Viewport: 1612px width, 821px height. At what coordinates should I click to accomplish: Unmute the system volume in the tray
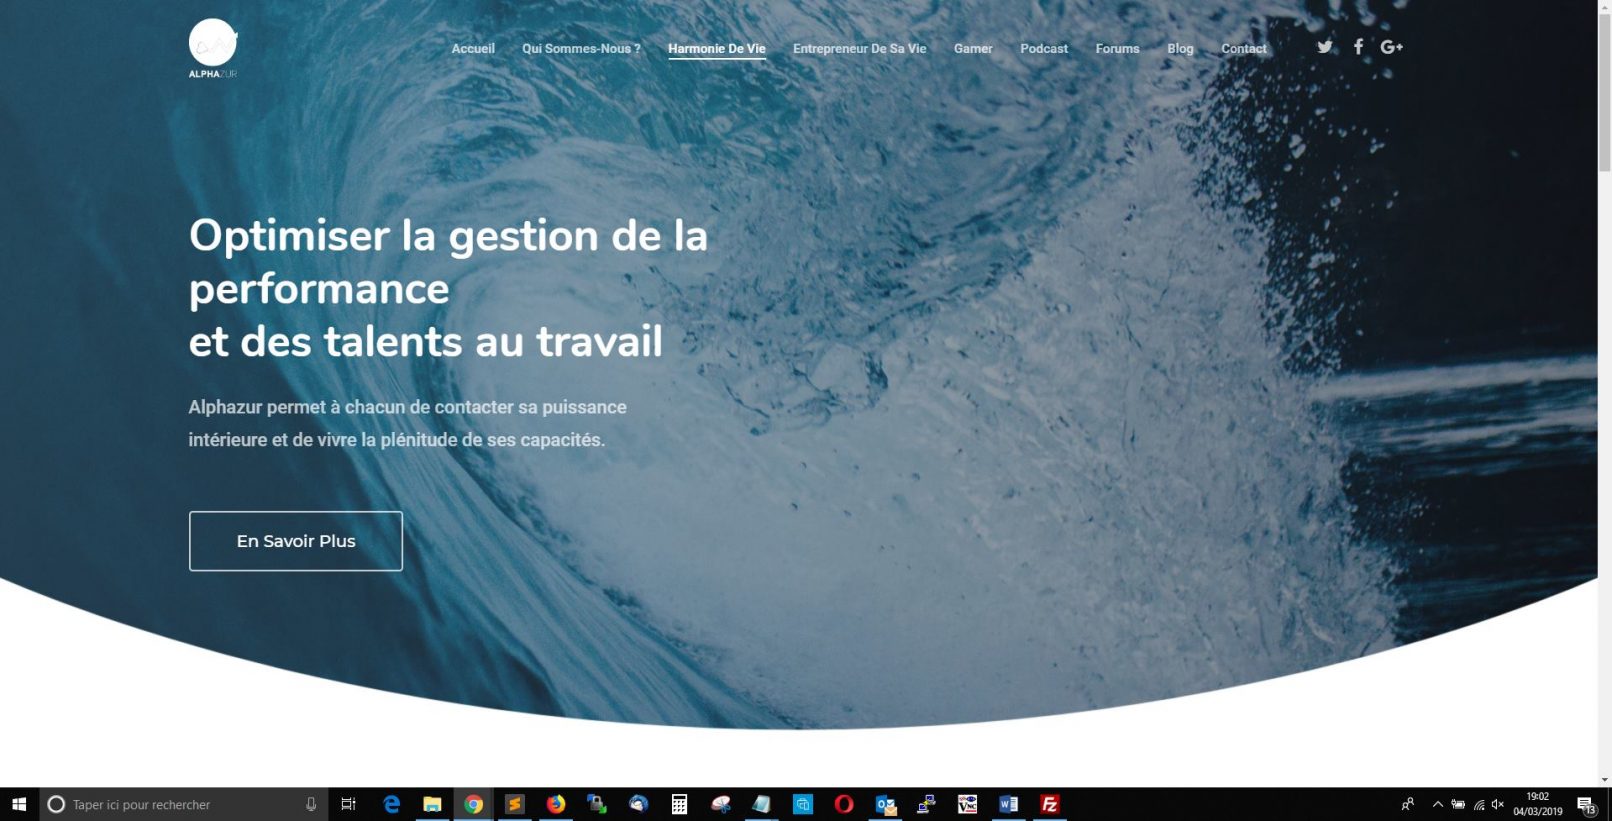pyautogui.click(x=1497, y=804)
